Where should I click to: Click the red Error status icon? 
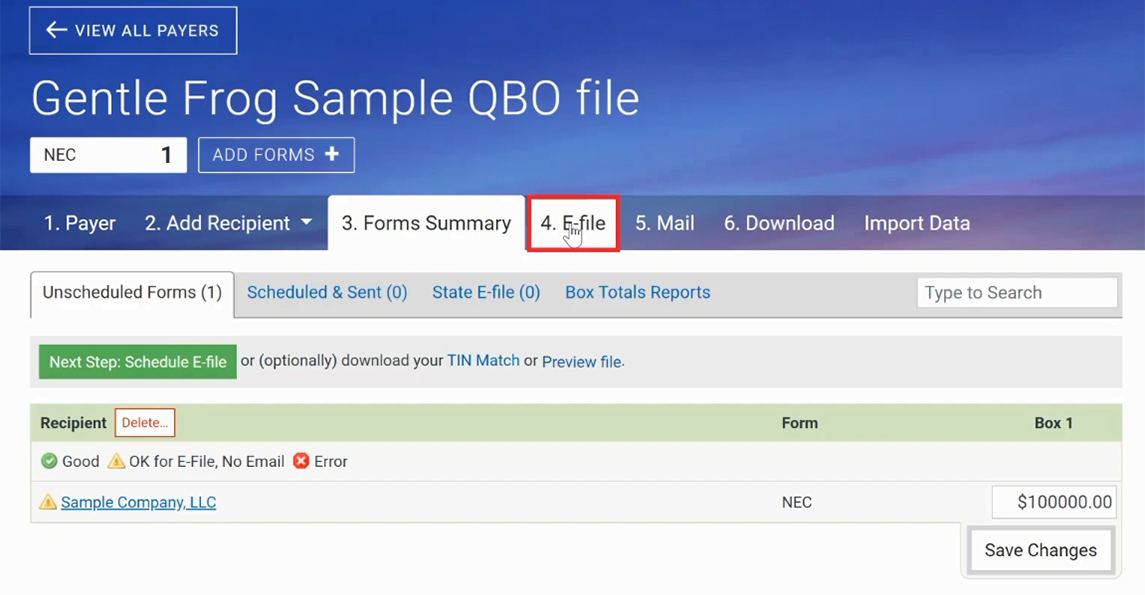pos(301,461)
